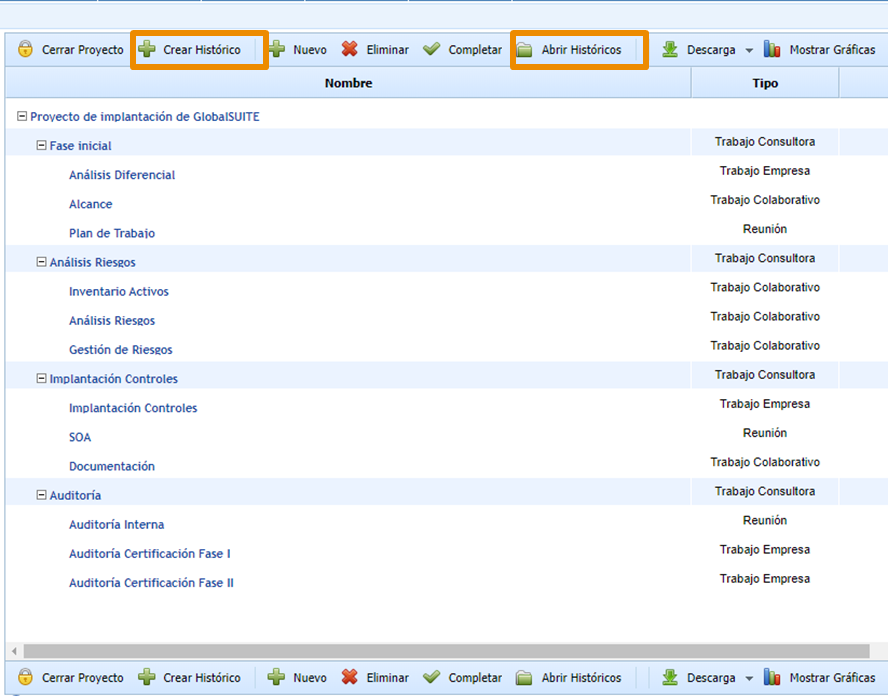Collapse root Proyecto de implantación node
This screenshot has height=696, width=888.
click(22, 117)
